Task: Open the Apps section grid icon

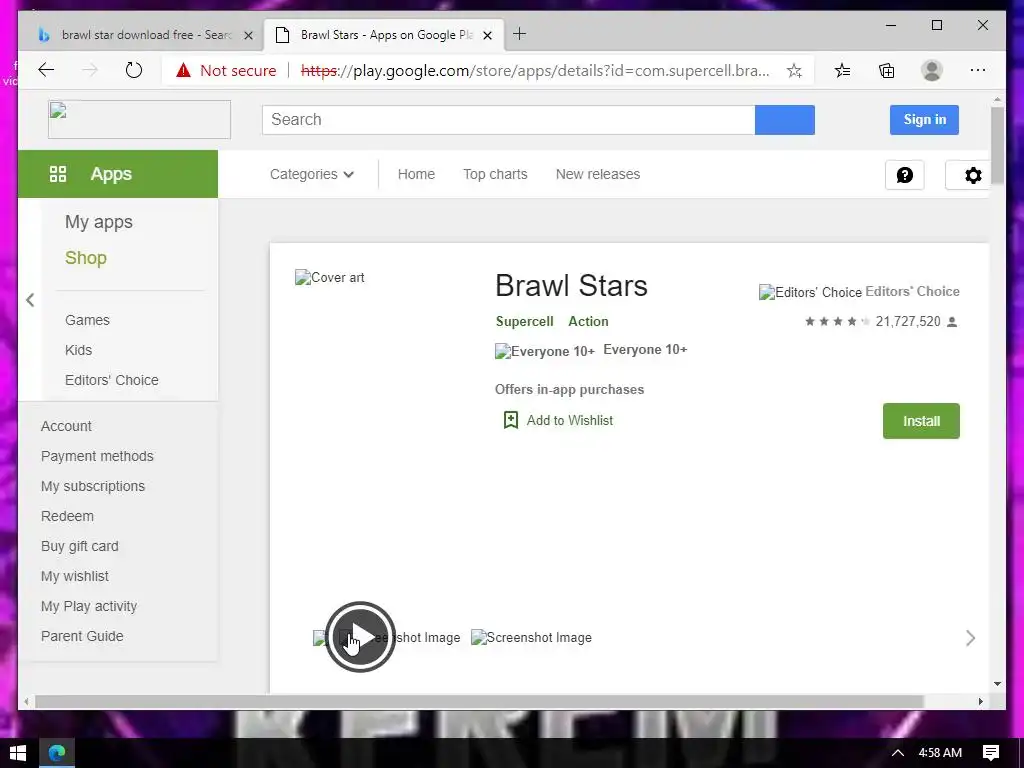Action: point(58,174)
